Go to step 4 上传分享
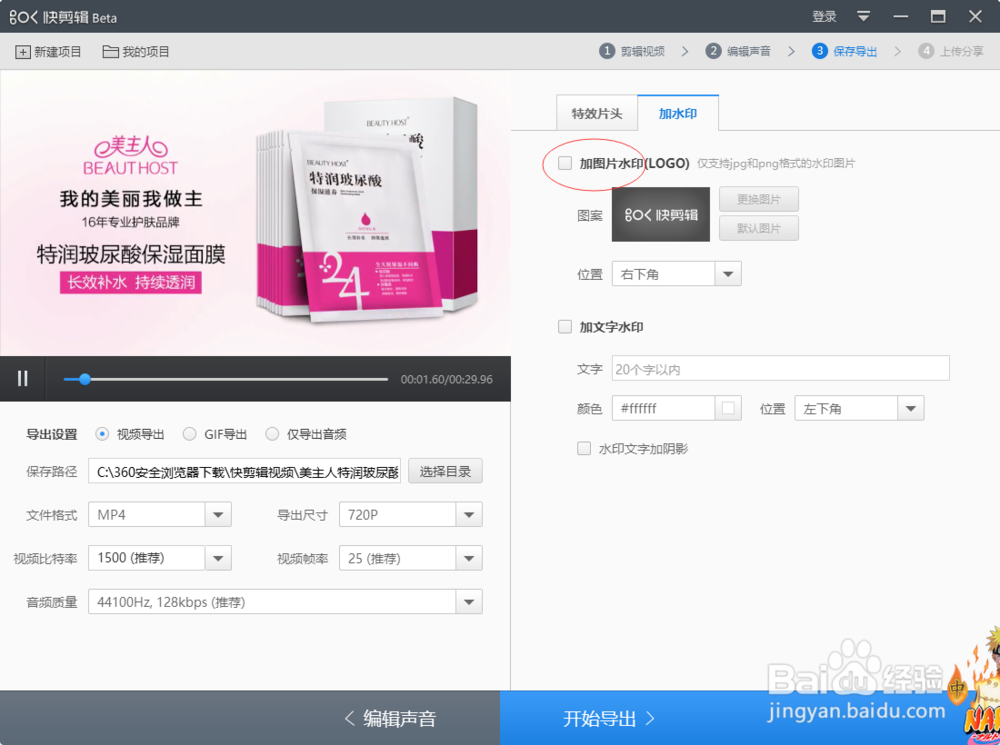Image resolution: width=1000 pixels, height=745 pixels. pos(951,51)
